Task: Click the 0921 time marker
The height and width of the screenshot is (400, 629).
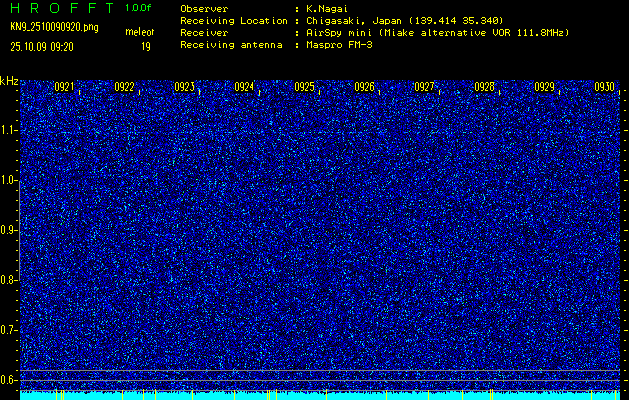Action: tap(64, 87)
